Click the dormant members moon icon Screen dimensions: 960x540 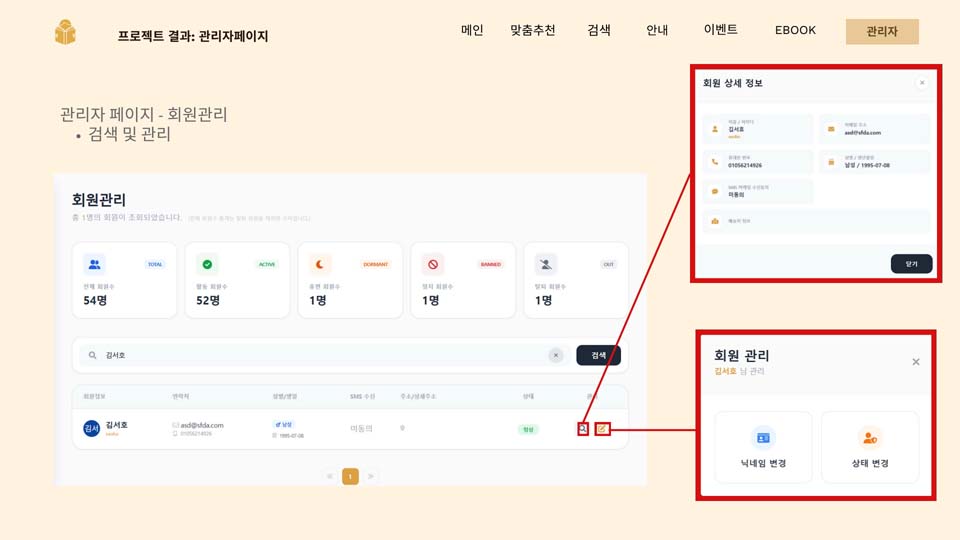320,265
